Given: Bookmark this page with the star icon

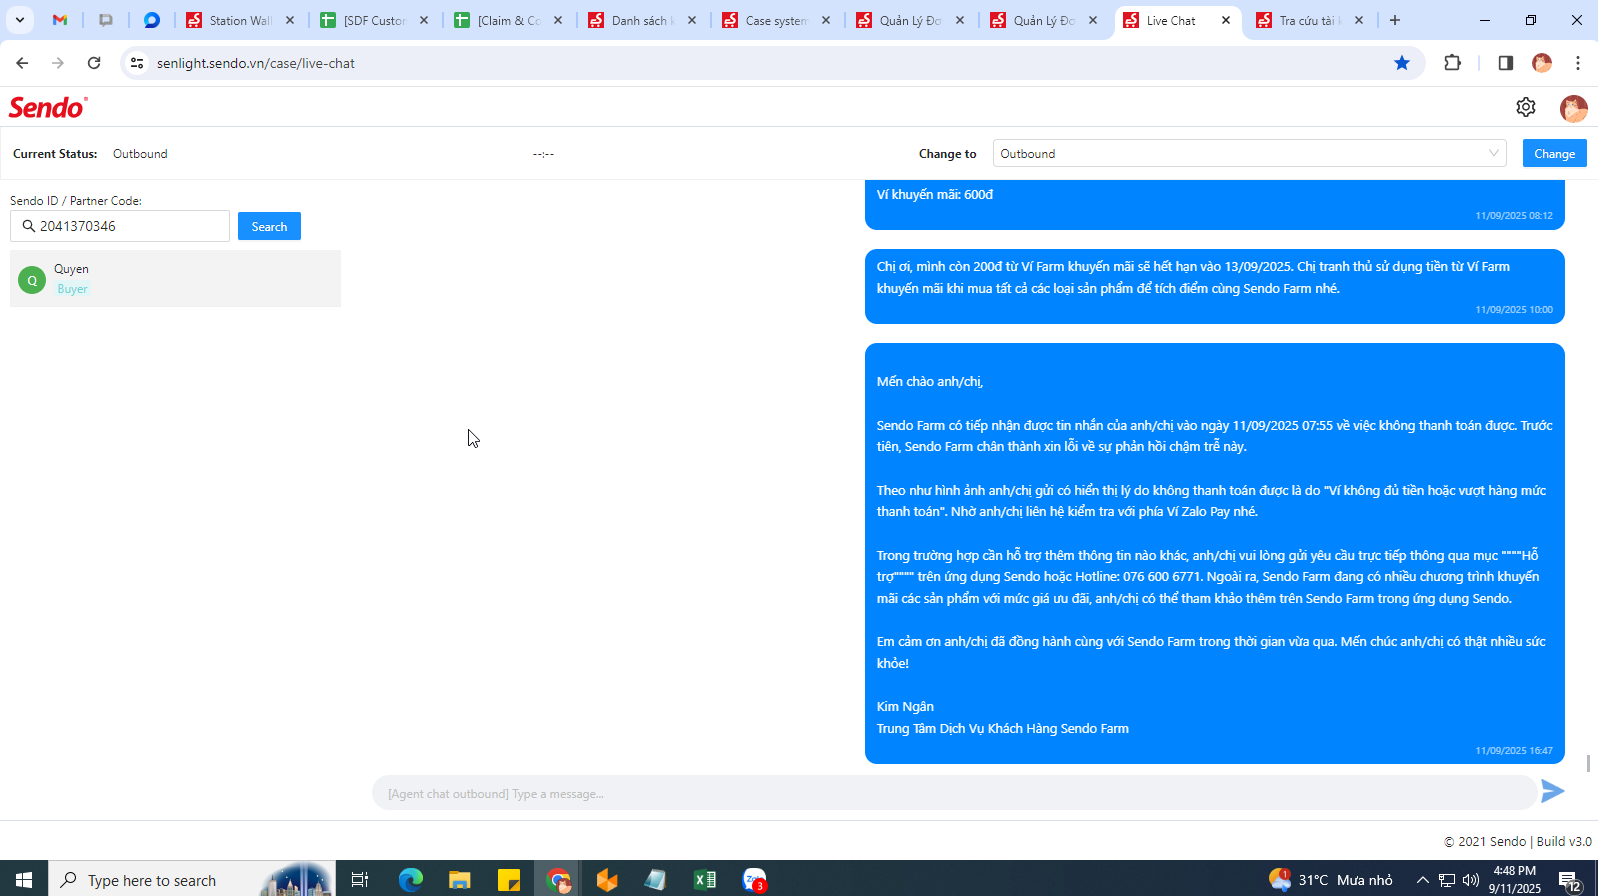Looking at the screenshot, I should point(1402,63).
